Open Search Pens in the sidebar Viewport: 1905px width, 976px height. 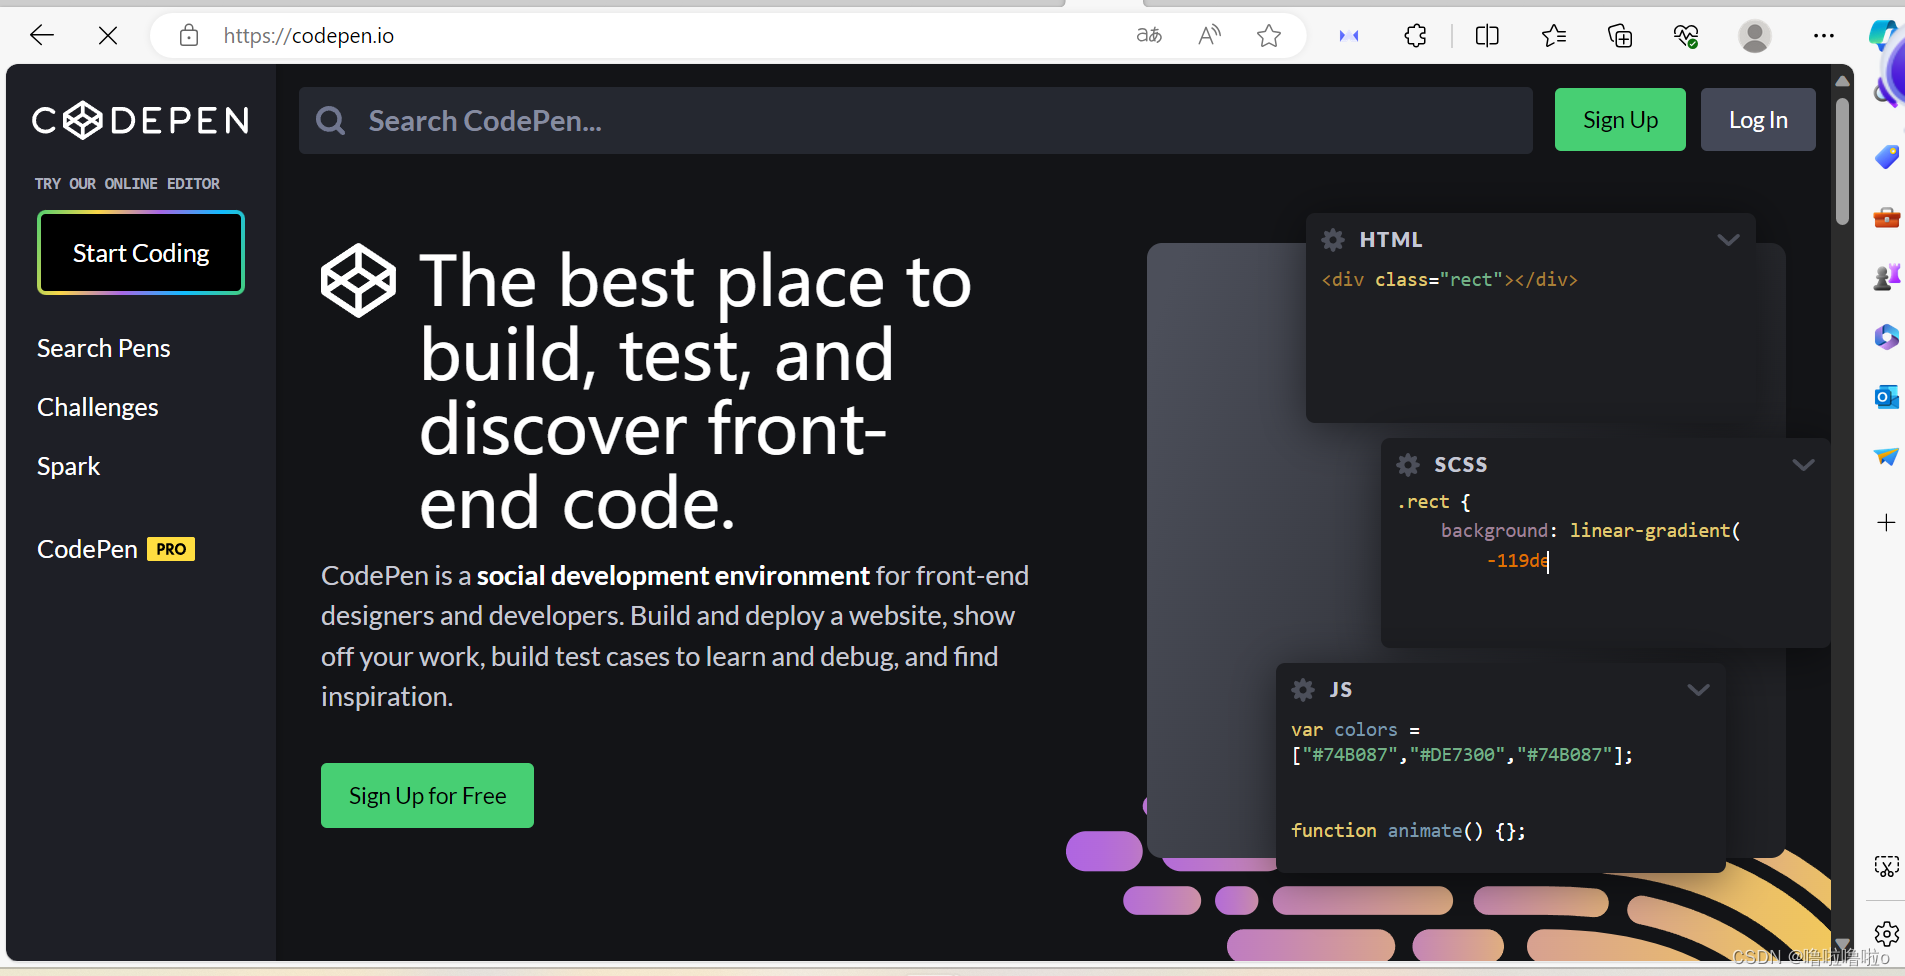(104, 348)
